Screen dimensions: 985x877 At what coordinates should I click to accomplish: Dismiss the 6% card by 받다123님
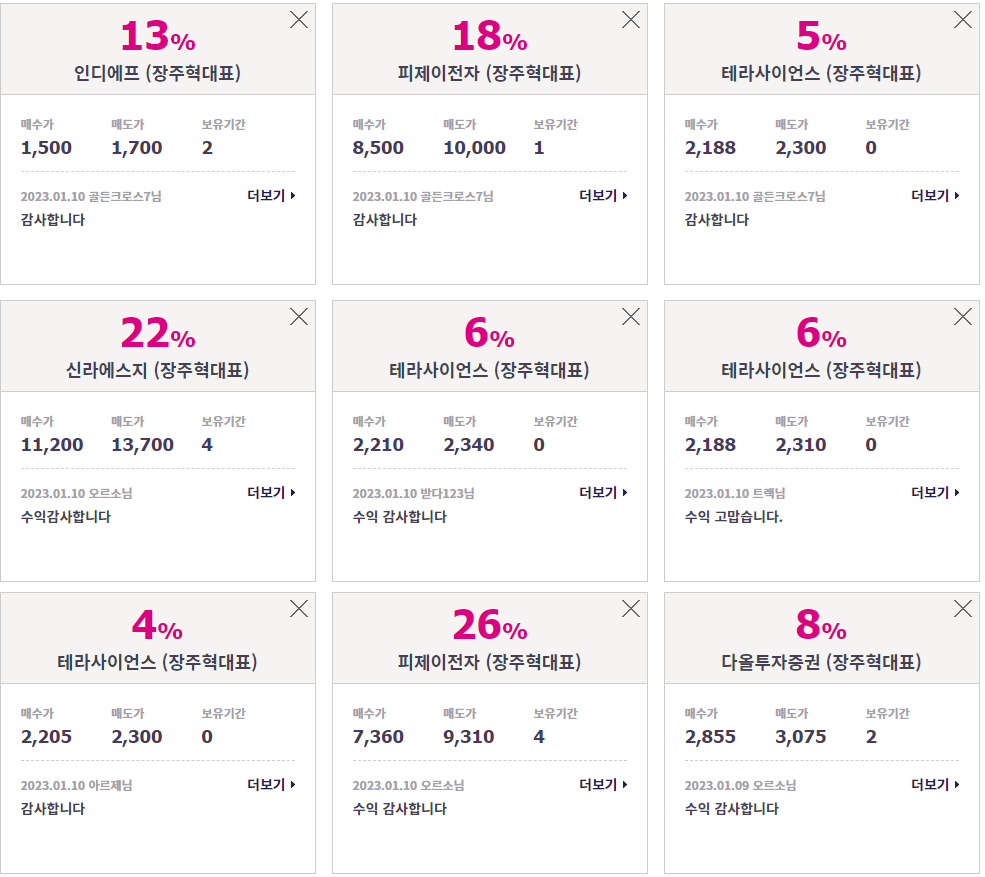point(631,317)
